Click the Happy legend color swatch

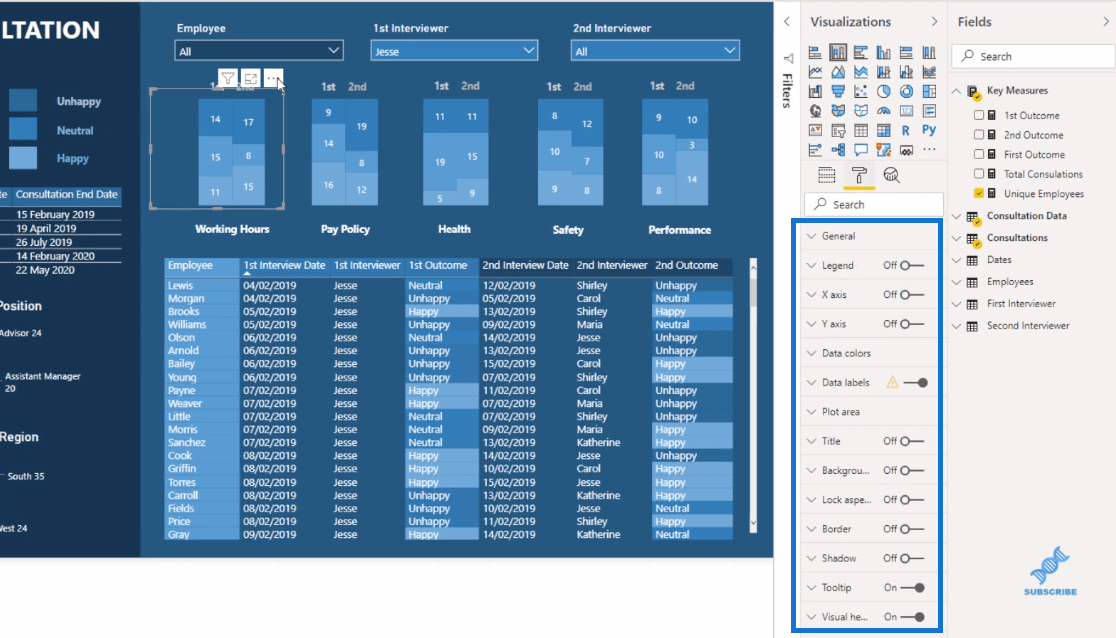click(x=23, y=157)
